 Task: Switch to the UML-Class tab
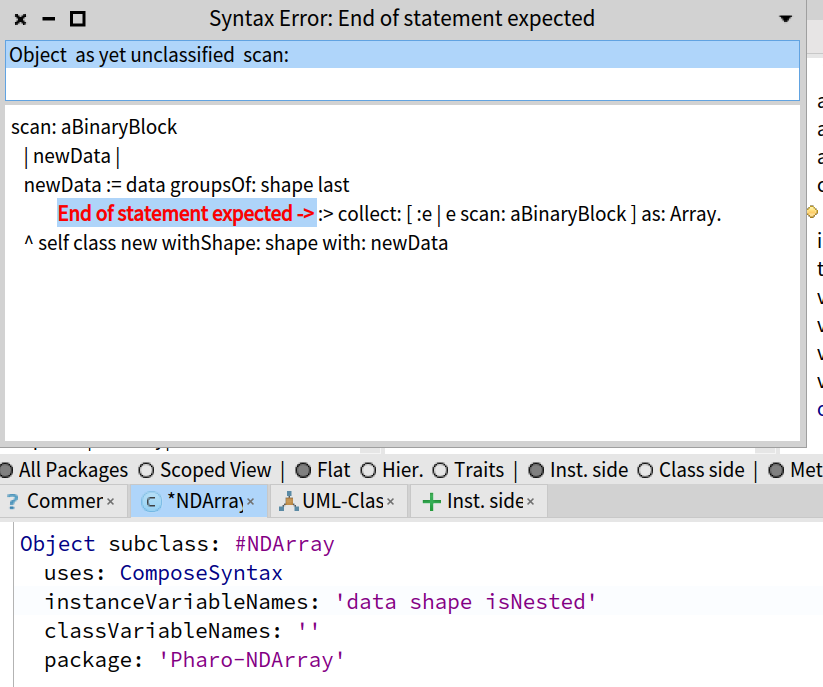click(x=339, y=501)
